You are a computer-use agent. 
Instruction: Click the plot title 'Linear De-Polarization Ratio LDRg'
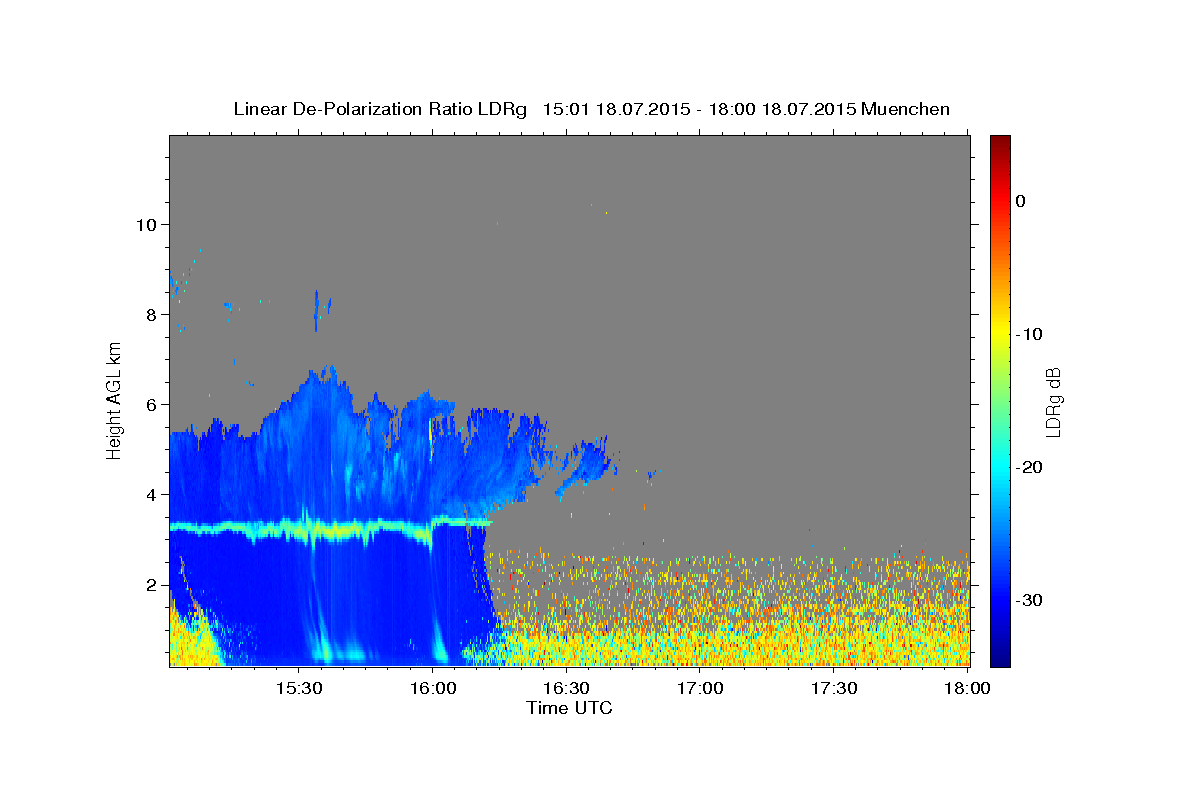(x=379, y=109)
